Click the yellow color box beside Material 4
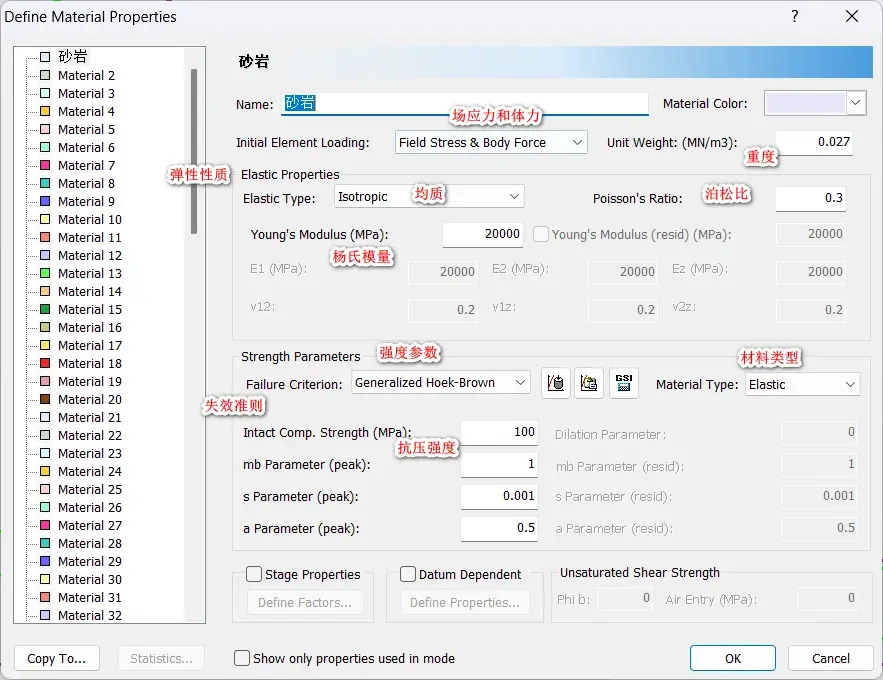Image resolution: width=883 pixels, height=680 pixels. [44, 111]
